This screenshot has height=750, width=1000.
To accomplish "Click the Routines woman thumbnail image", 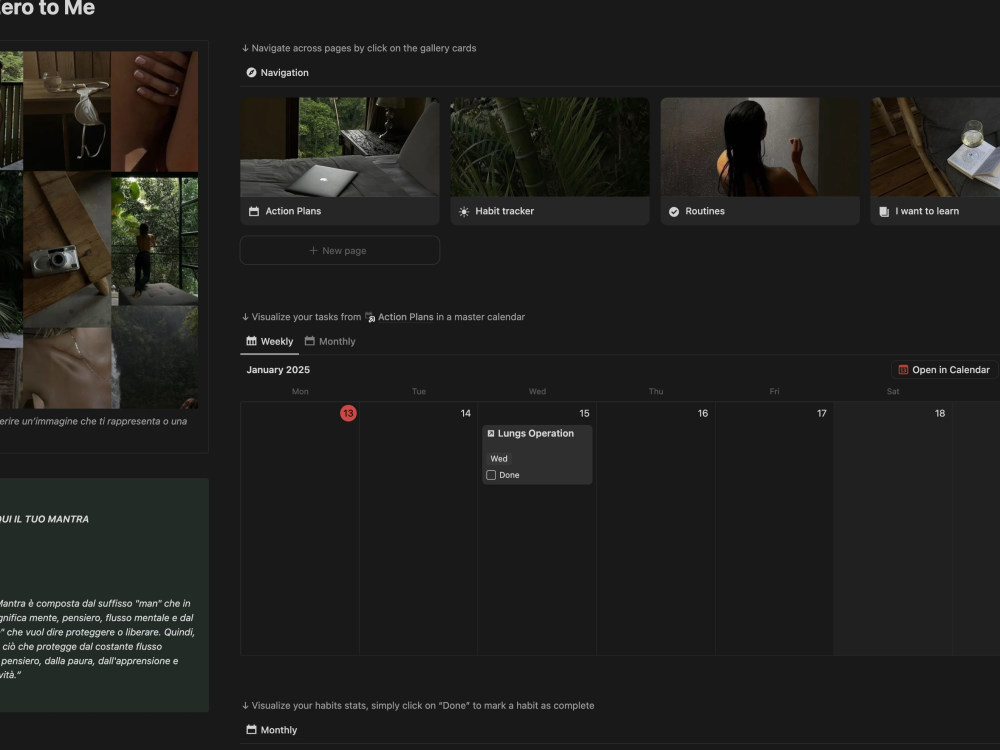I will pyautogui.click(x=760, y=147).
